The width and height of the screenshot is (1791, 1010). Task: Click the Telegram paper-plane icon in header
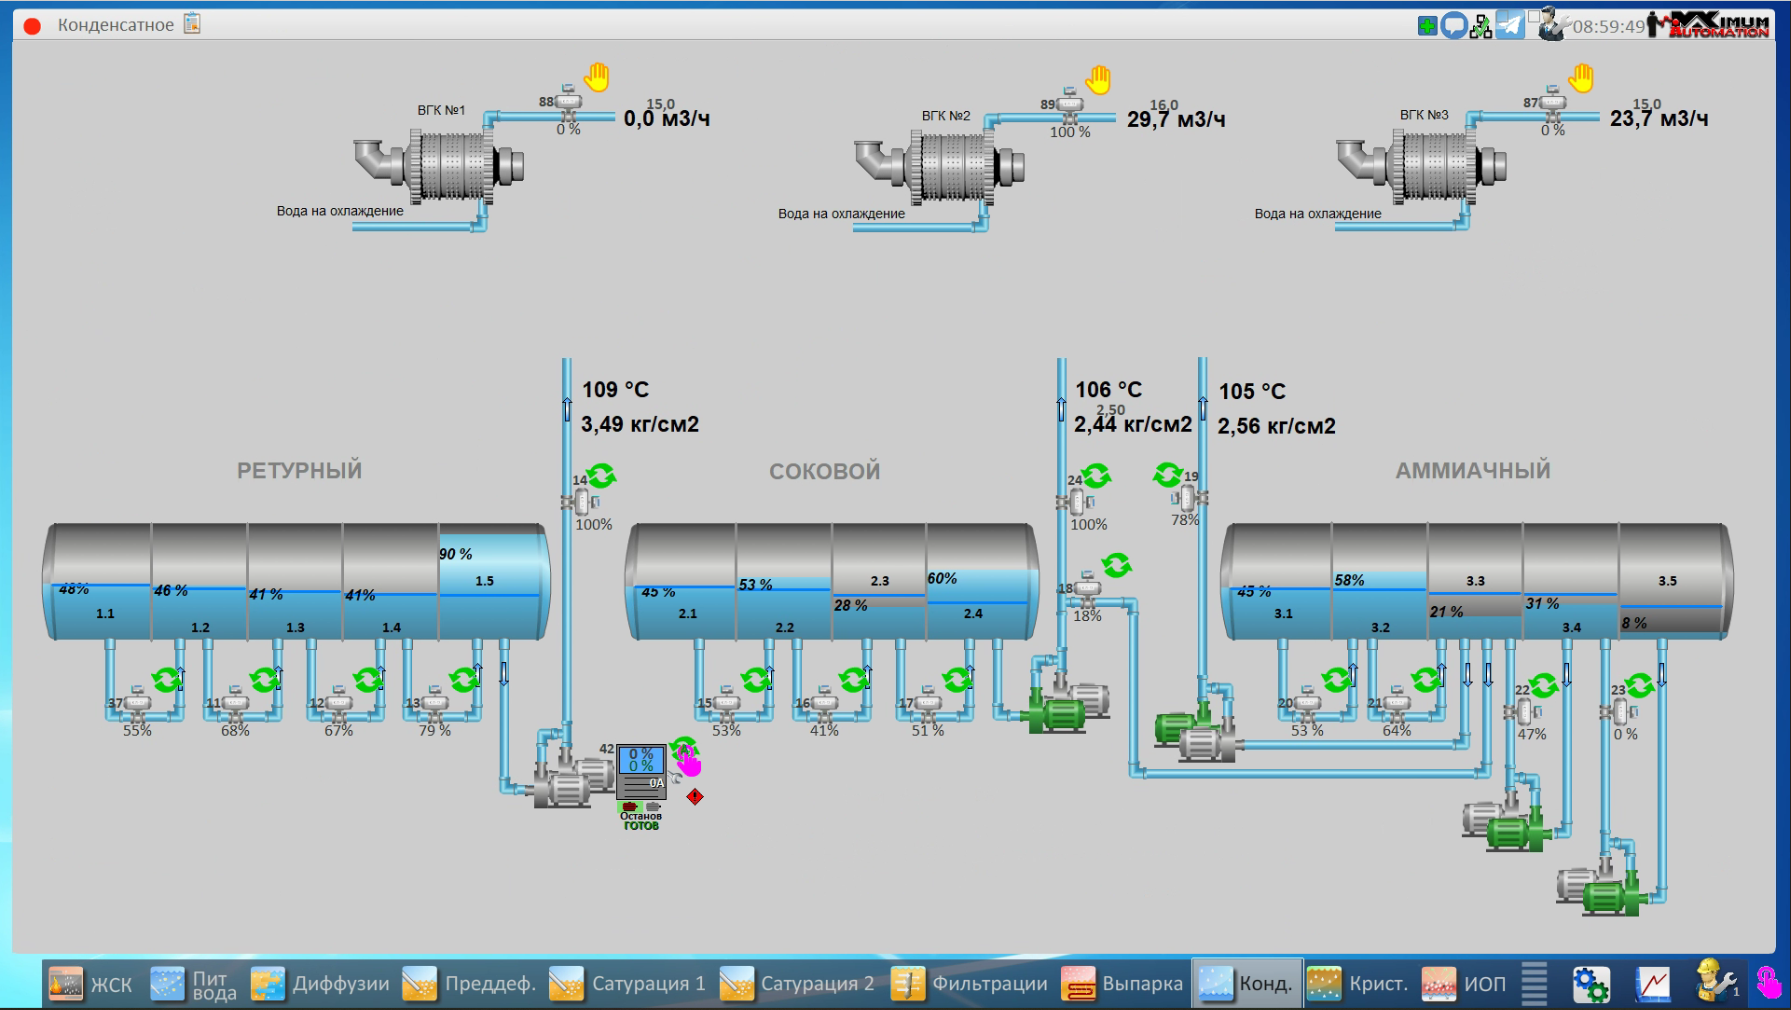[1510, 25]
